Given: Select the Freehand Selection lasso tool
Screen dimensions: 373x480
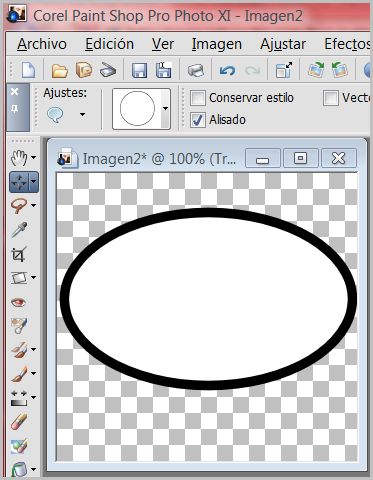Looking at the screenshot, I should pyautogui.click(x=19, y=206).
